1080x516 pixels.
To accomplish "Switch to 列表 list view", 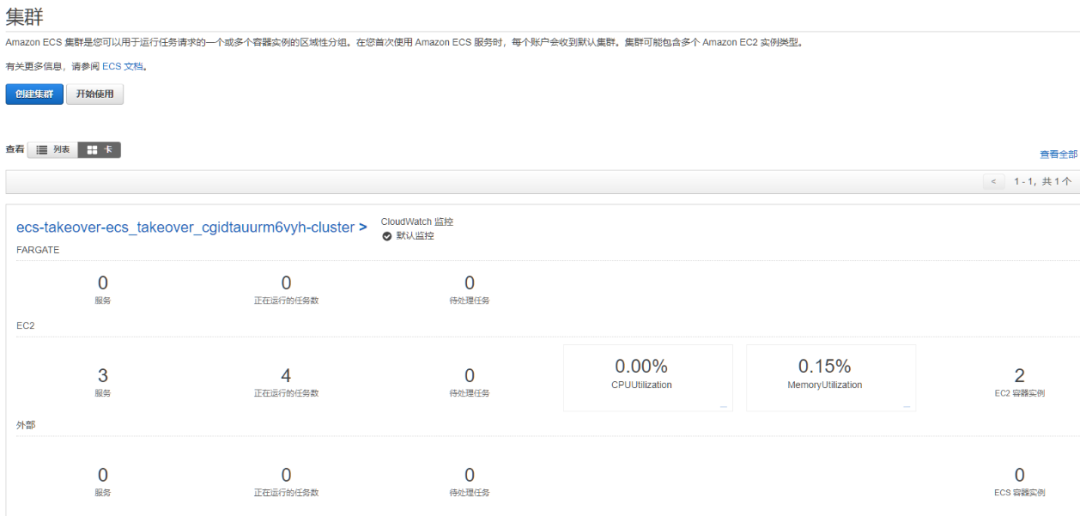I will pos(53,150).
